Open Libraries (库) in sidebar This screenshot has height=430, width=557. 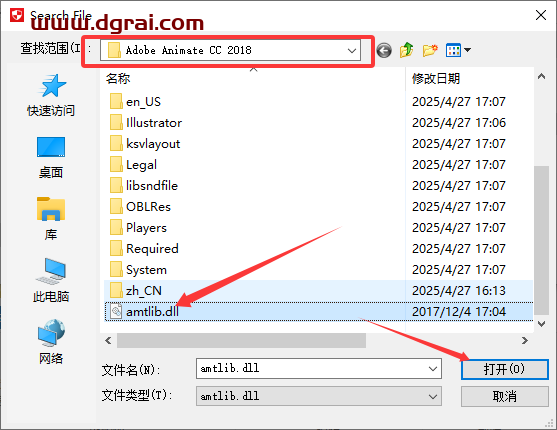pyautogui.click(x=51, y=219)
